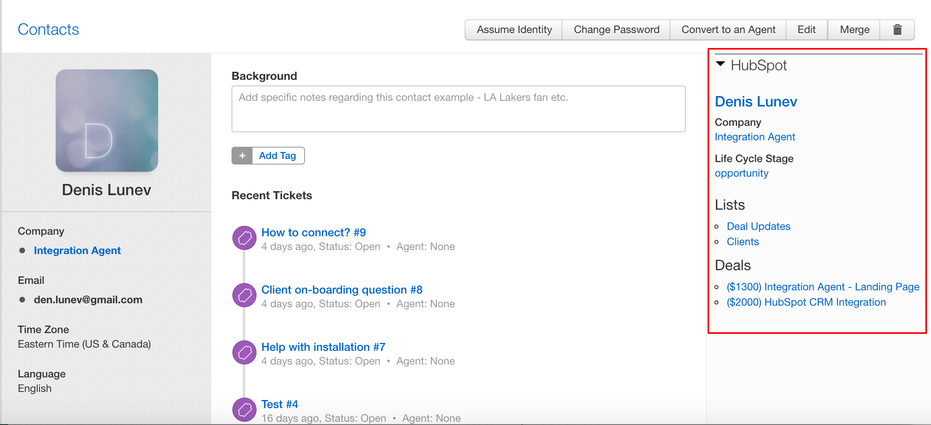Click Denis Lunev's avatar image
The width and height of the screenshot is (931, 425).
pyautogui.click(x=107, y=120)
